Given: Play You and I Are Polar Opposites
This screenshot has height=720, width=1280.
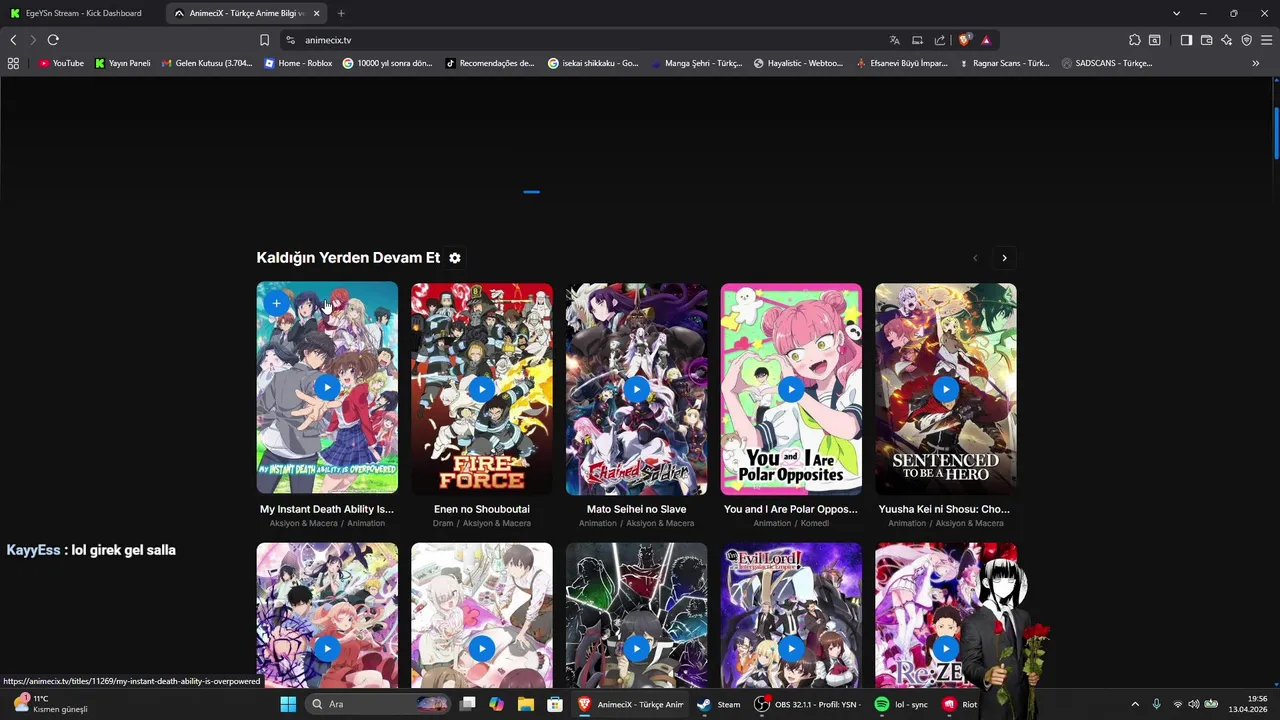Looking at the screenshot, I should pyautogui.click(x=791, y=388).
